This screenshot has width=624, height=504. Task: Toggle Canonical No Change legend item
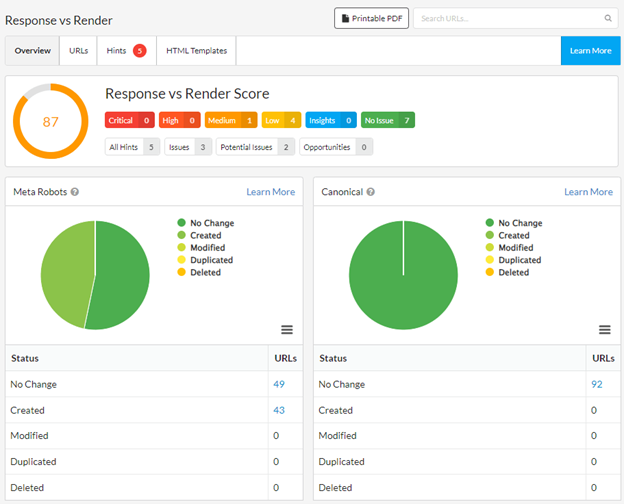coord(514,223)
